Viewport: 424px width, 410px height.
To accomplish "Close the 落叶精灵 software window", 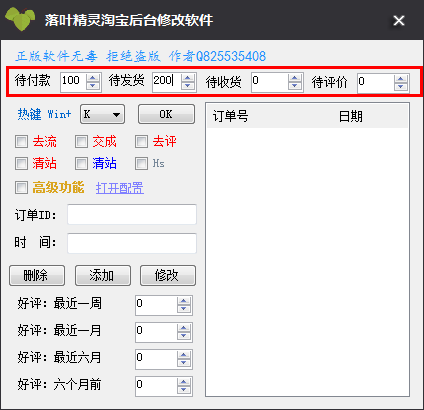I will pos(399,21).
